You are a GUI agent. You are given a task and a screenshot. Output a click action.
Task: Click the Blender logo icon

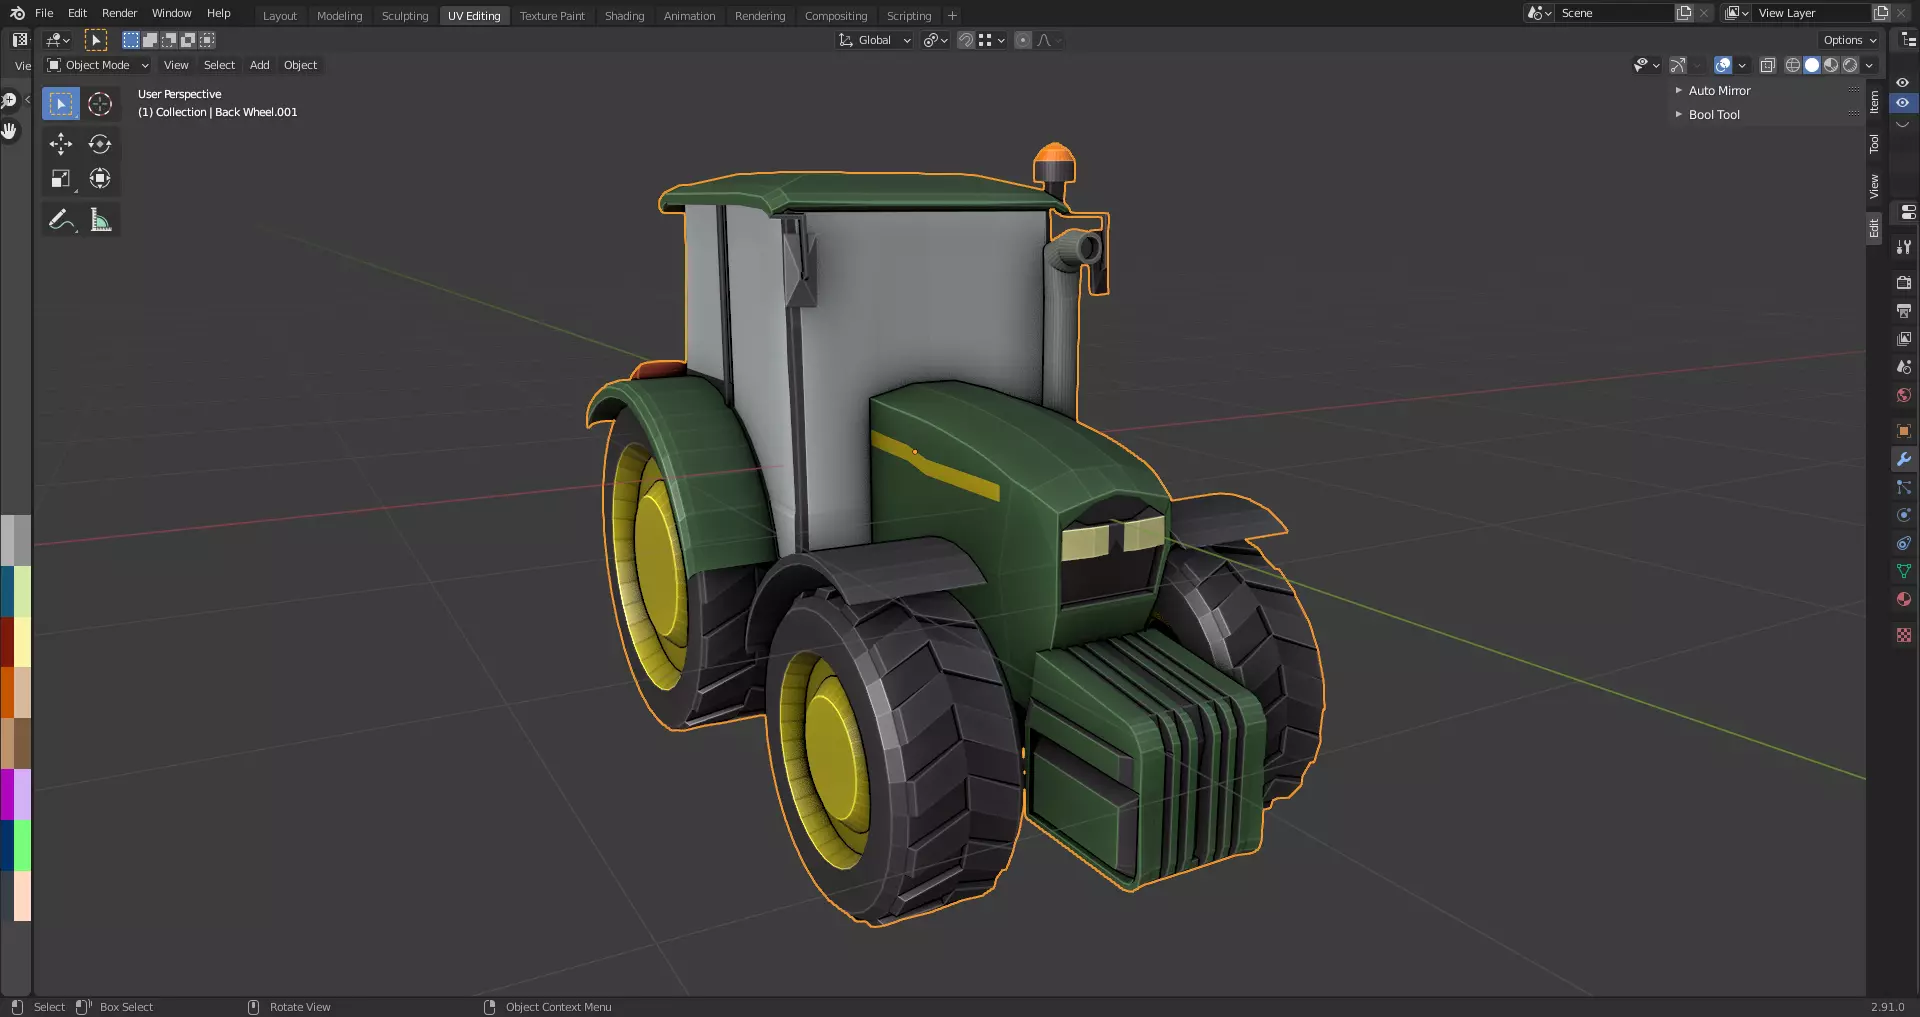(17, 13)
